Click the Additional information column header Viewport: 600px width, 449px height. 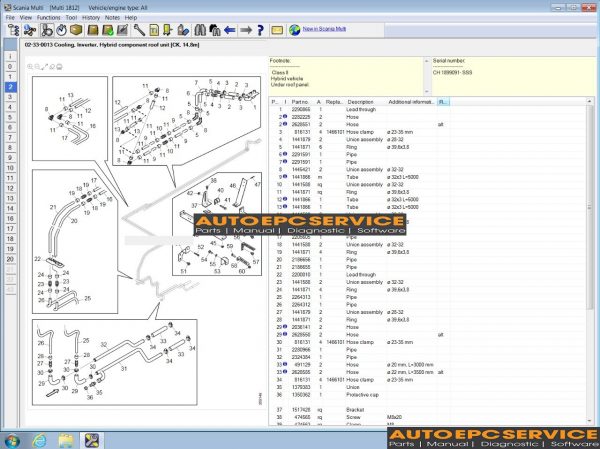[x=411, y=102]
